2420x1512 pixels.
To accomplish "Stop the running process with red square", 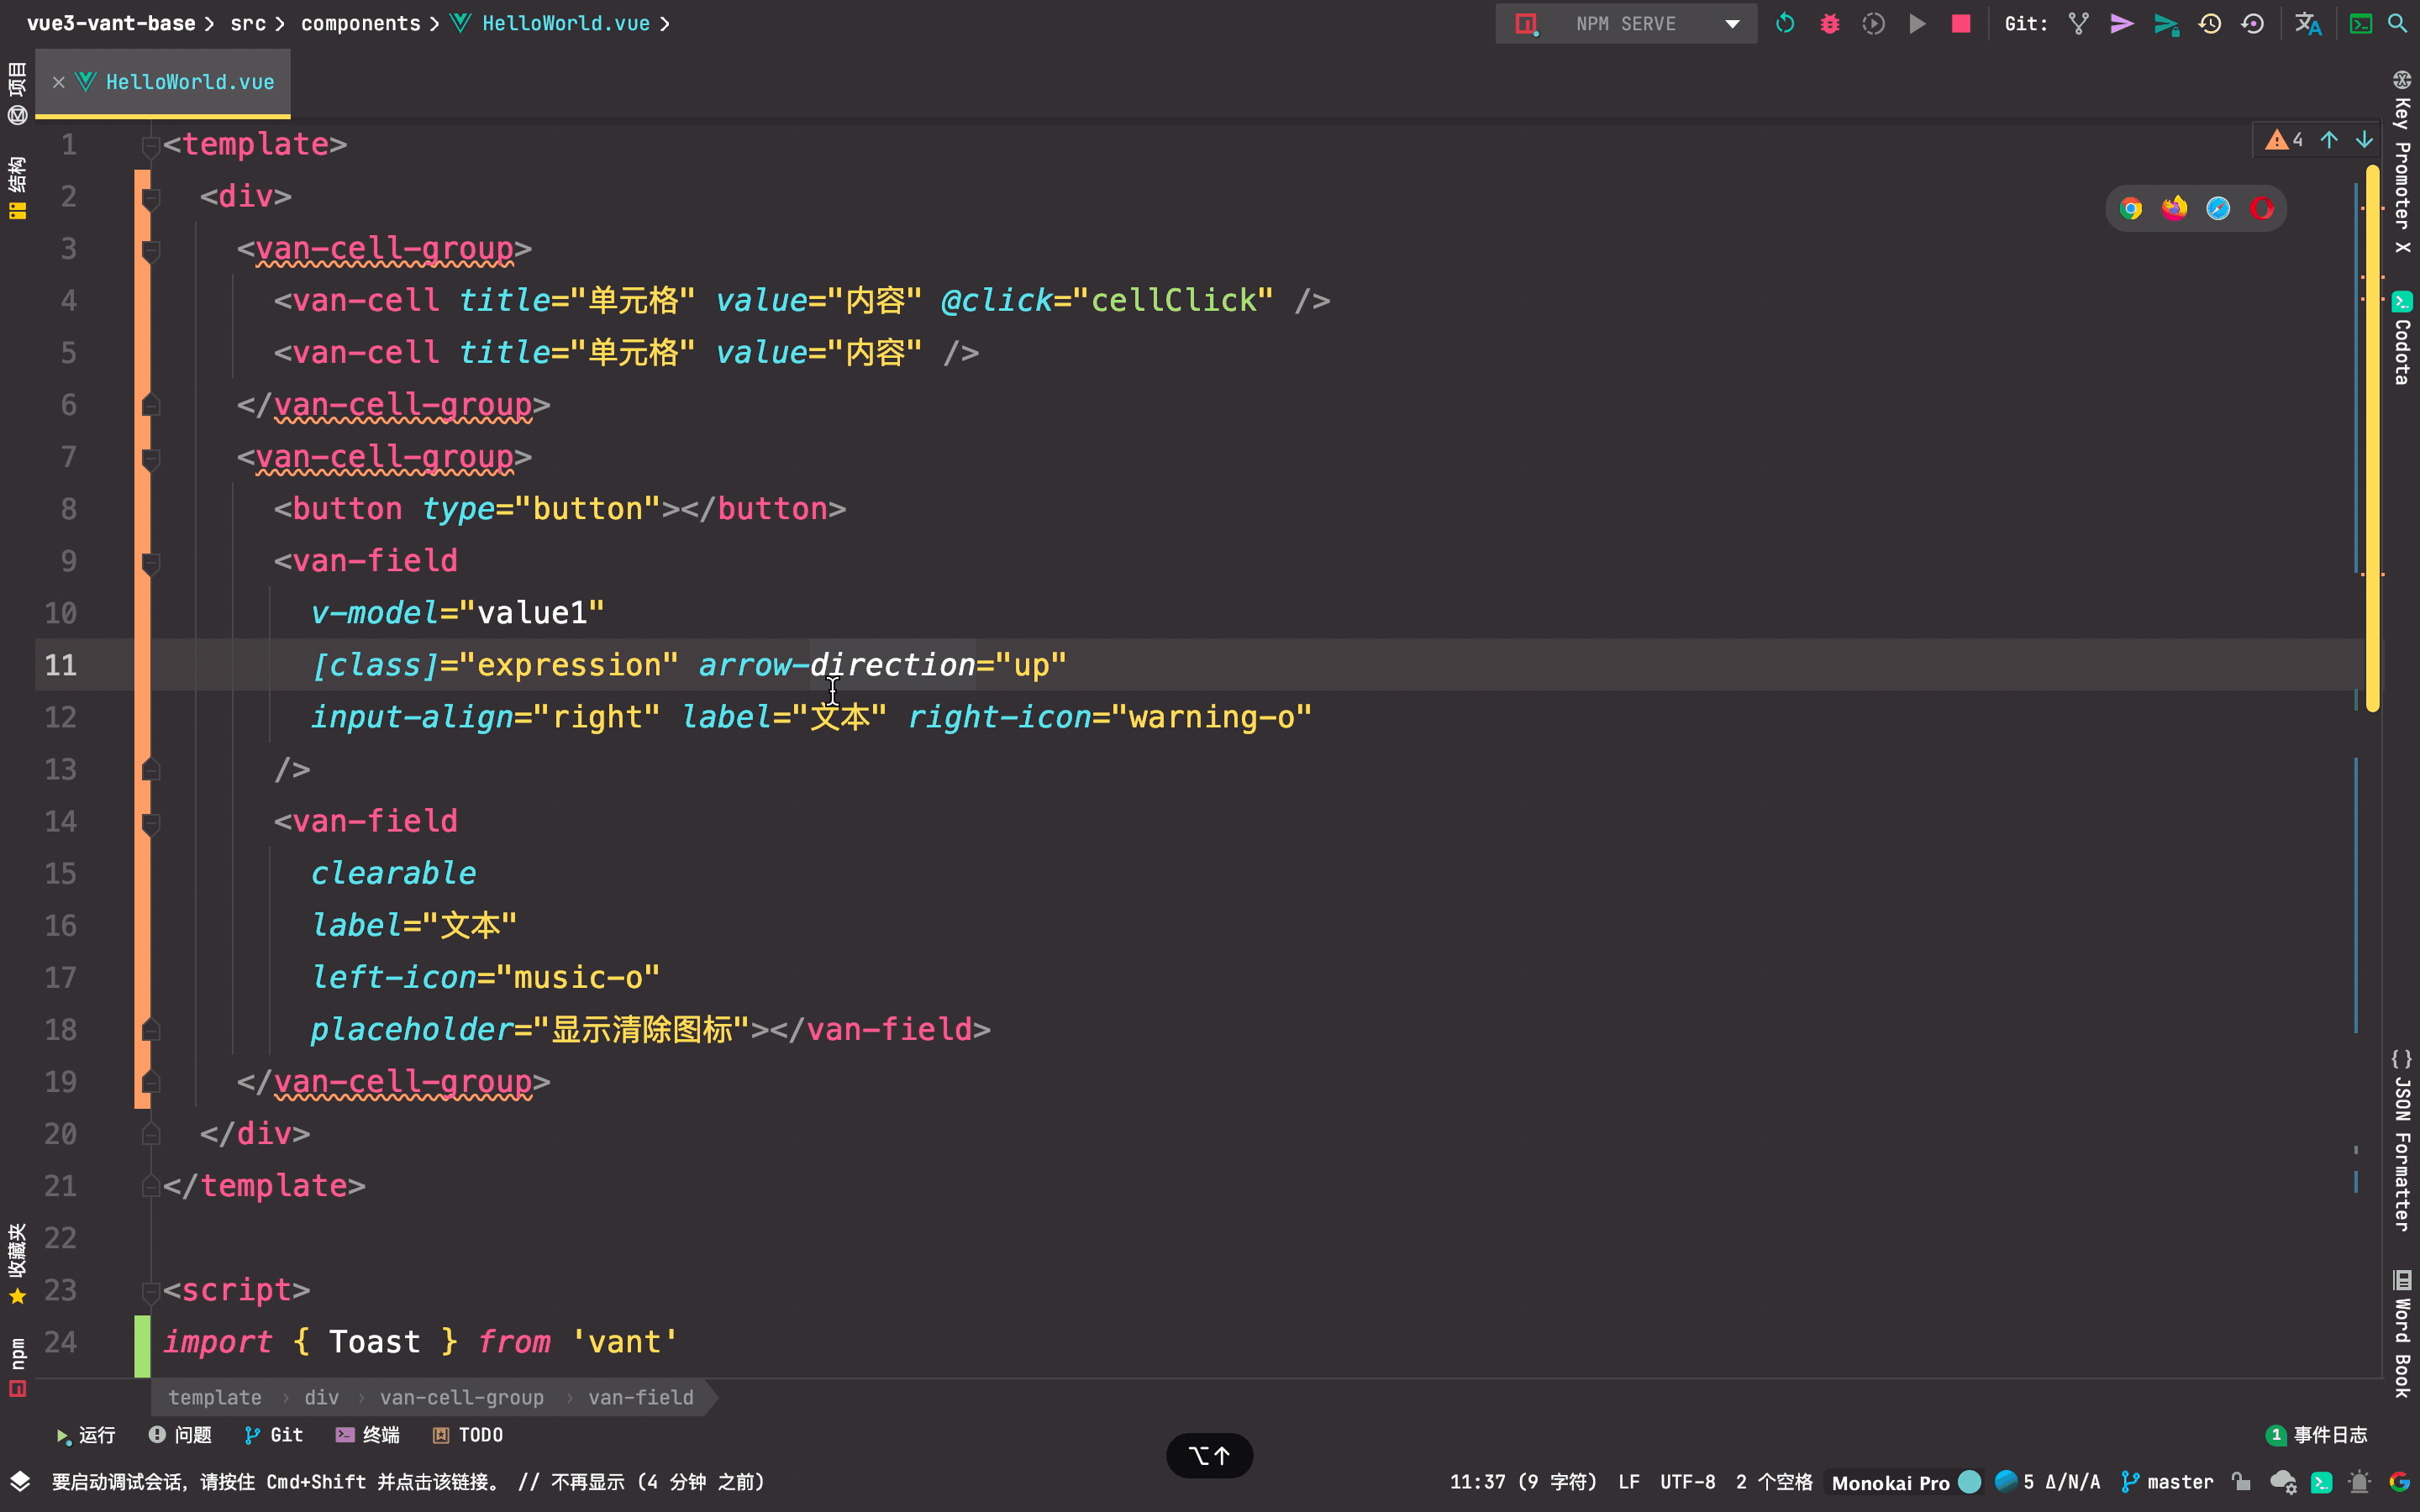I will [x=1961, y=23].
